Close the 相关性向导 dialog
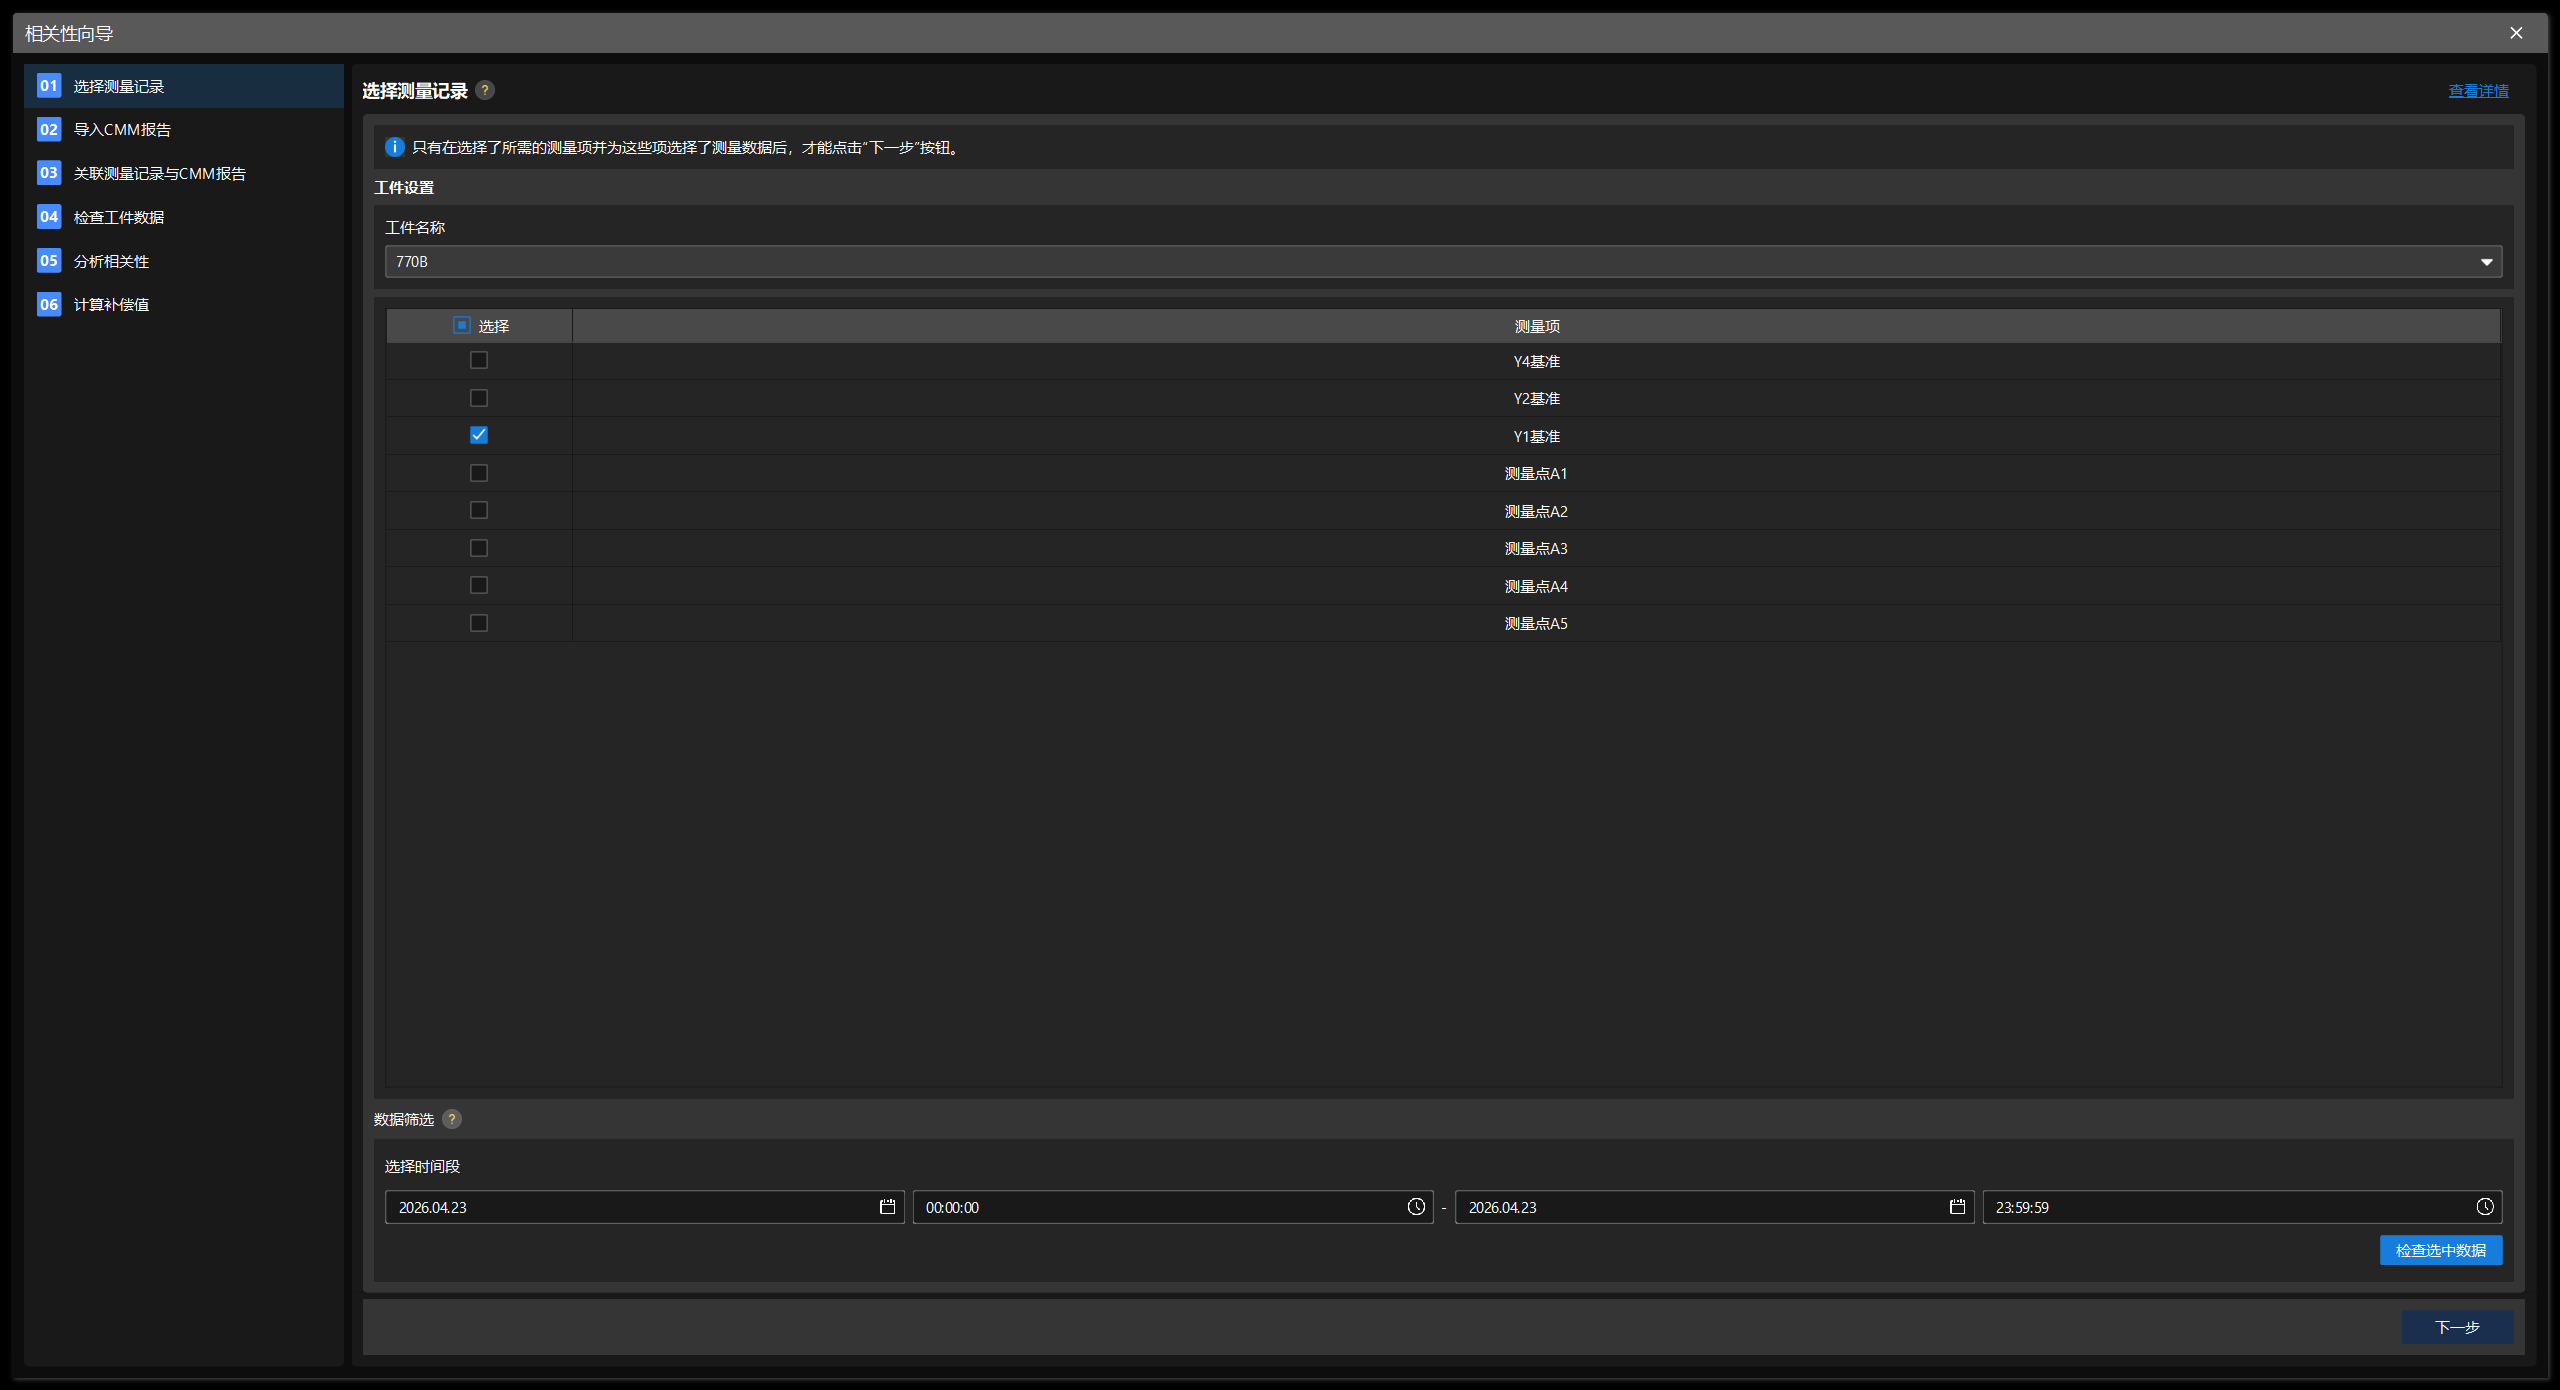 click(2516, 33)
